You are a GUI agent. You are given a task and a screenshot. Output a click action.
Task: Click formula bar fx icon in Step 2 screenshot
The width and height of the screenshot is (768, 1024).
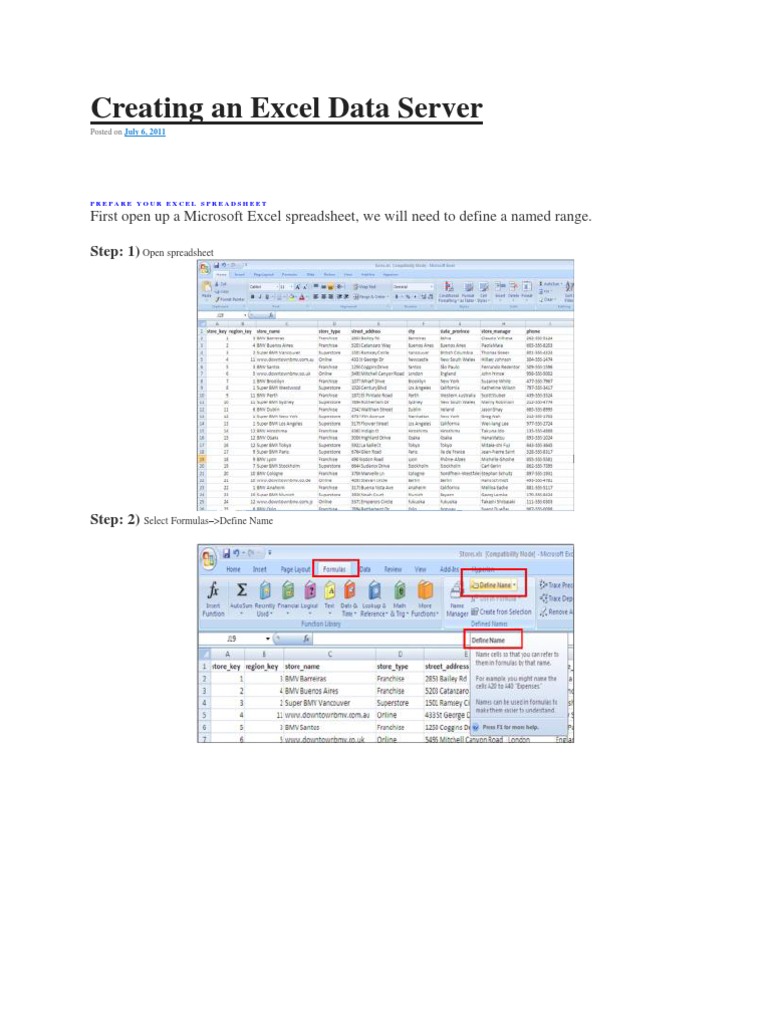tap(306, 639)
